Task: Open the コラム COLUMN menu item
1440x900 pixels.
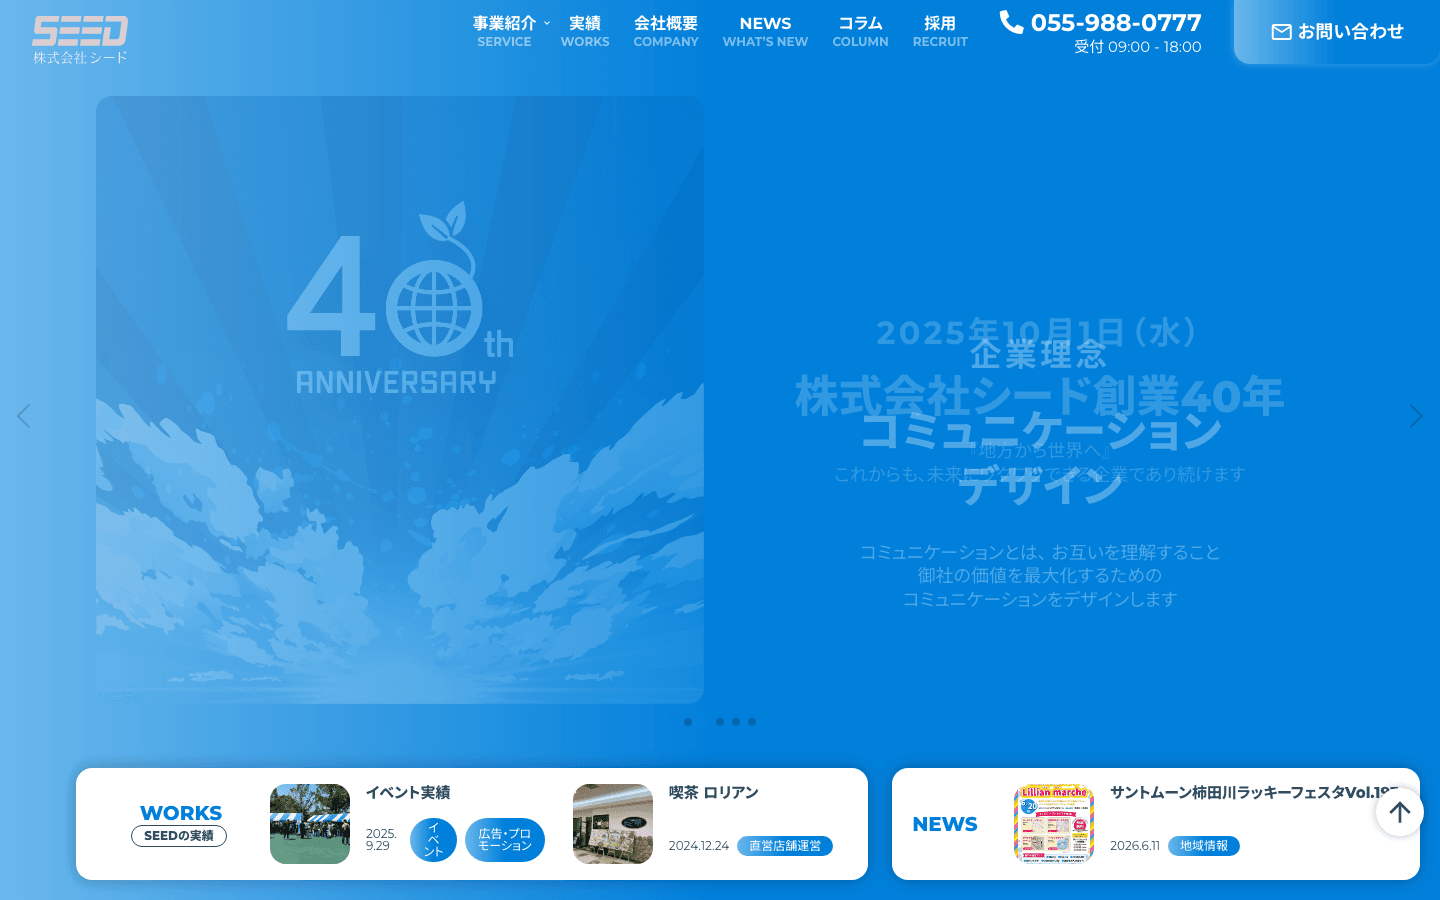Action: click(860, 31)
